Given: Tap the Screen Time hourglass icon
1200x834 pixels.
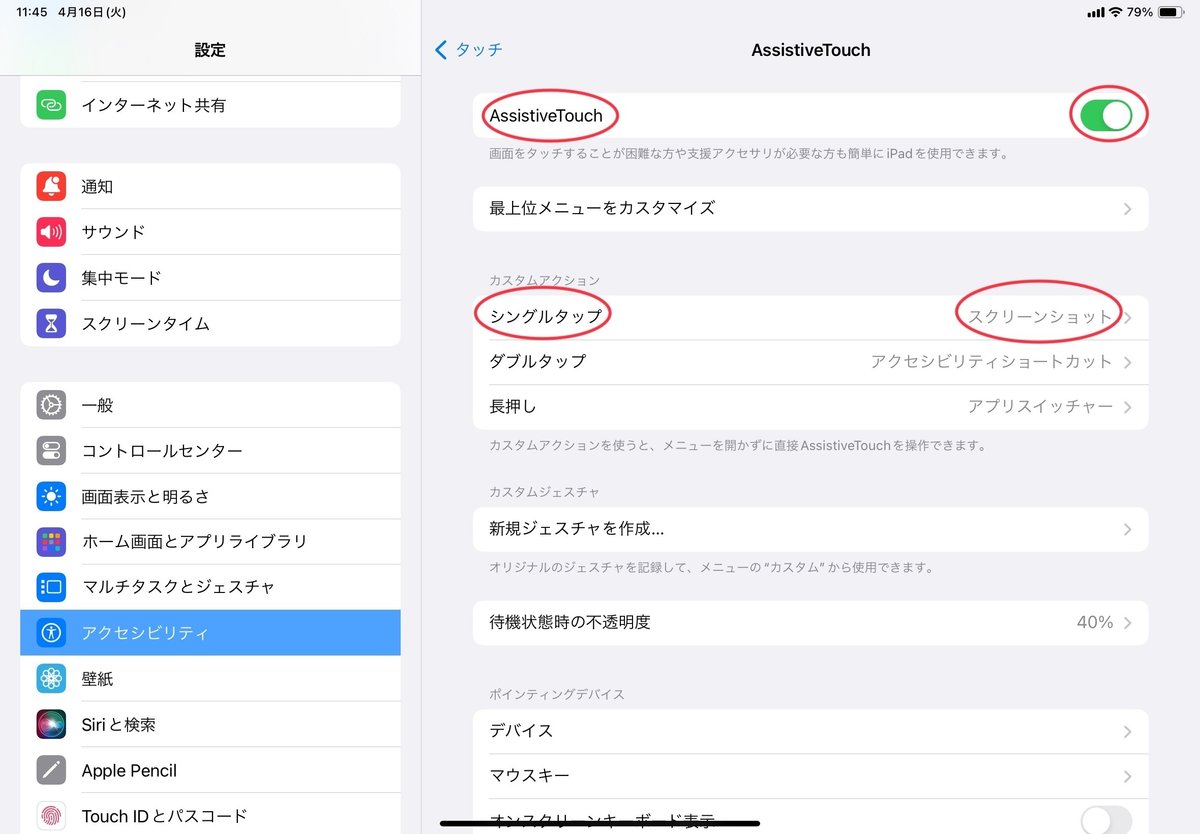Looking at the screenshot, I should (x=51, y=323).
